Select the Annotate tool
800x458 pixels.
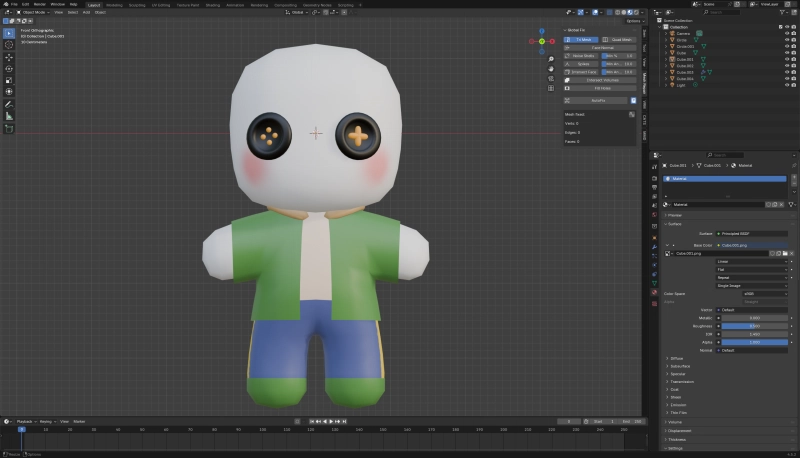click(x=9, y=104)
